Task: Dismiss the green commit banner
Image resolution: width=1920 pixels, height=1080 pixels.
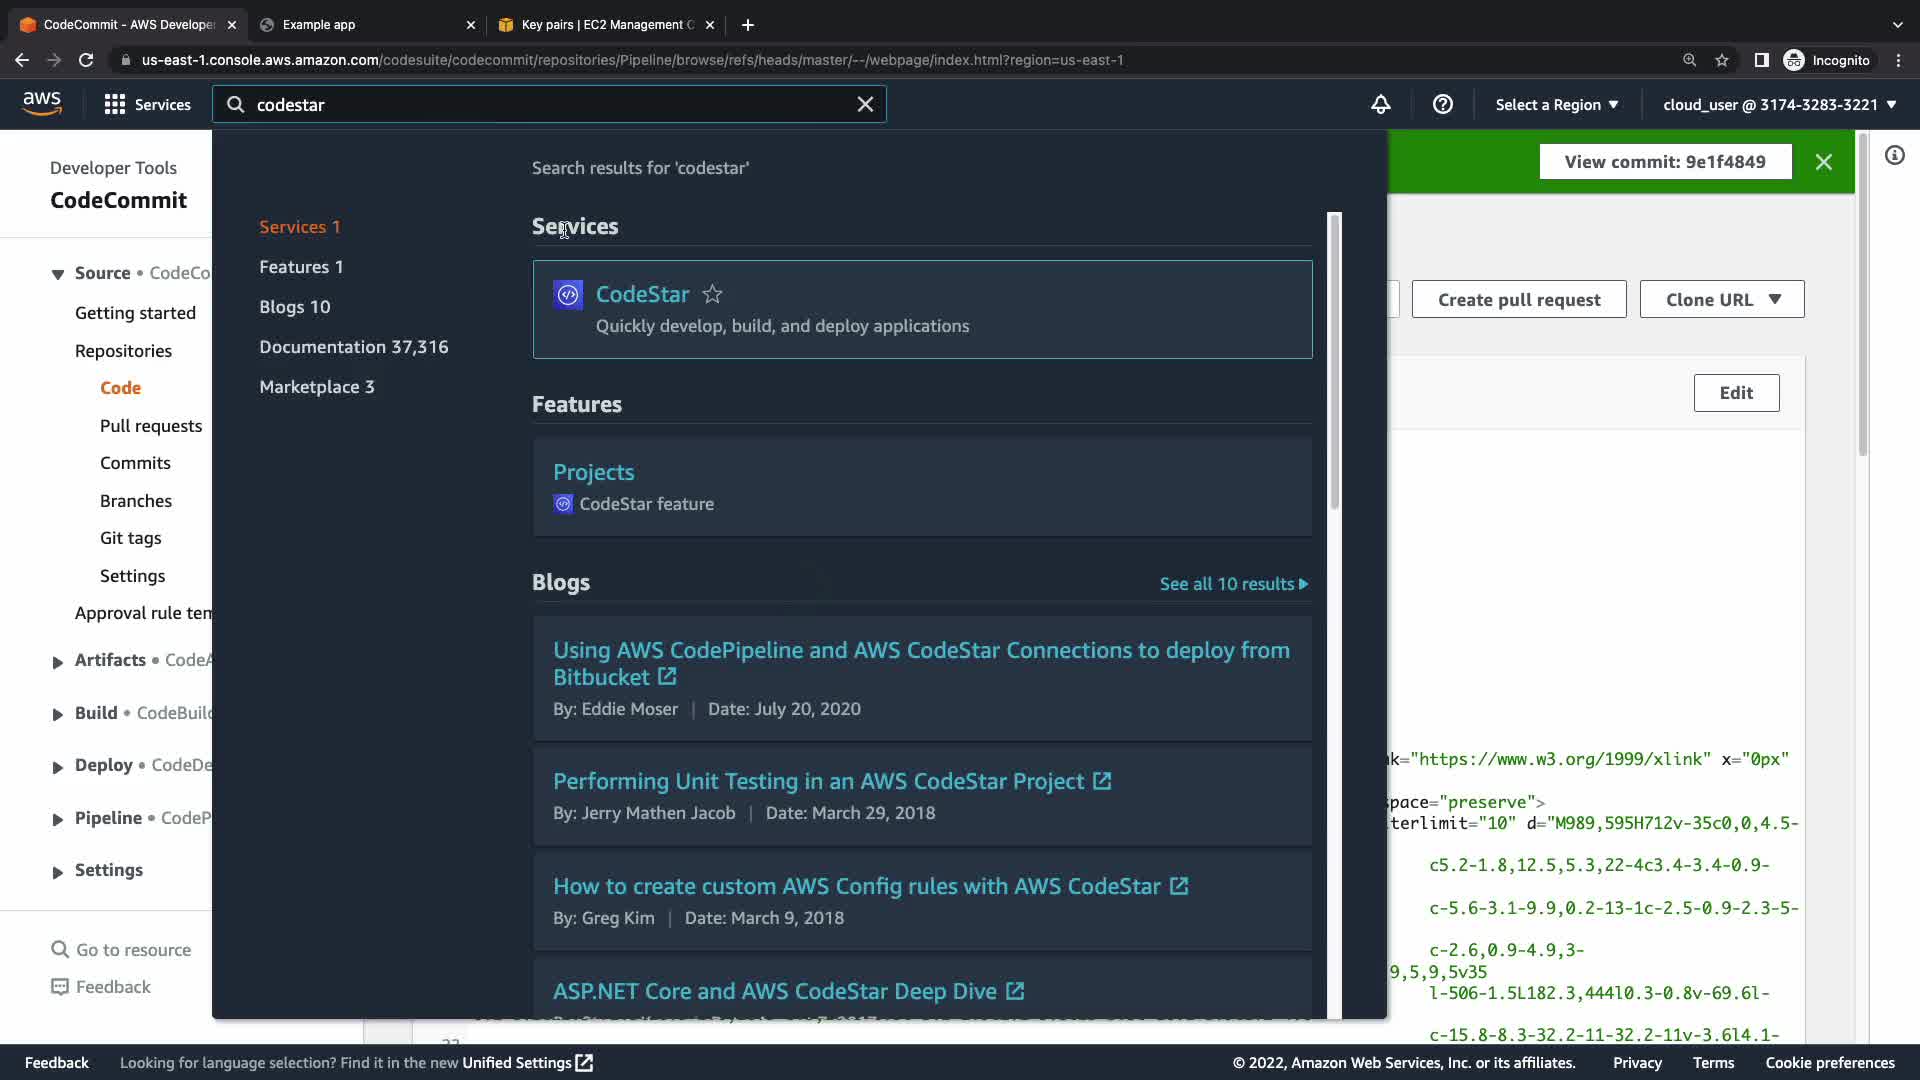Action: (x=1823, y=162)
